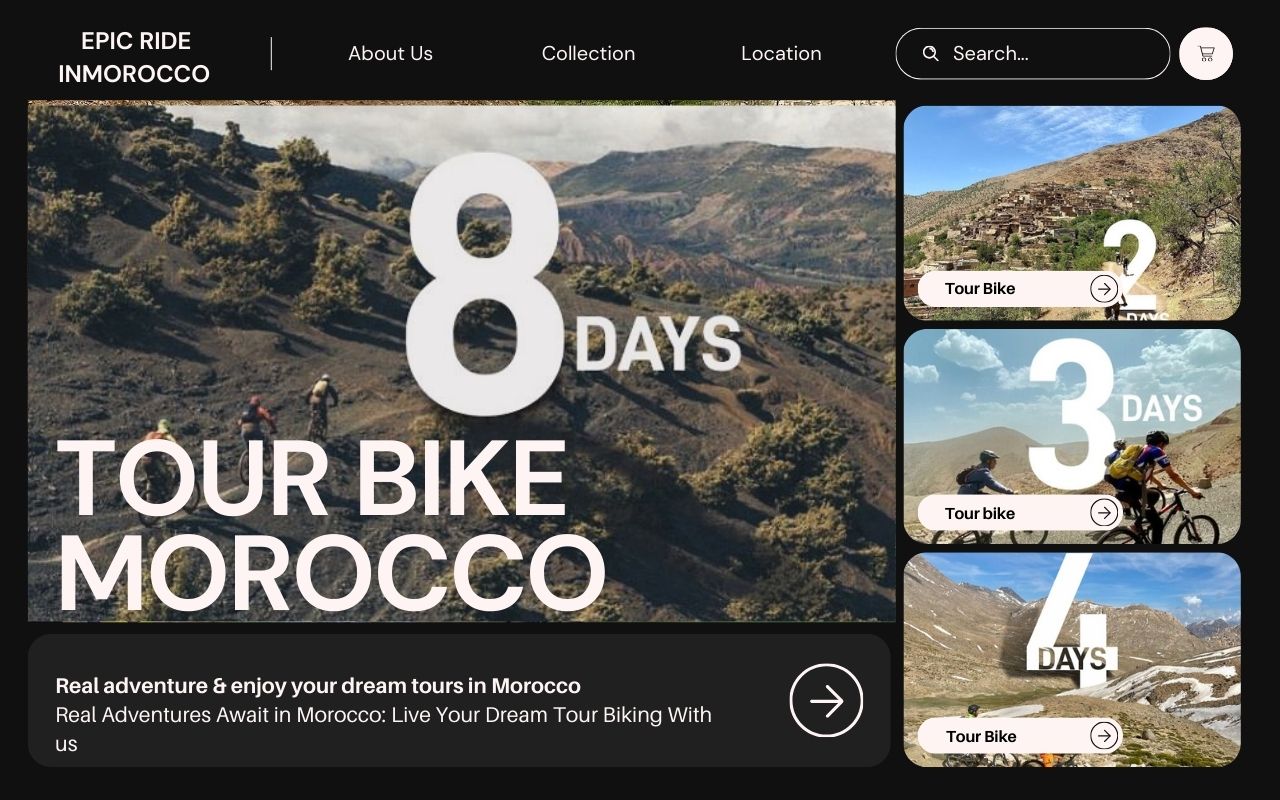
Task: Focus the Search... input field
Action: coord(1050,54)
